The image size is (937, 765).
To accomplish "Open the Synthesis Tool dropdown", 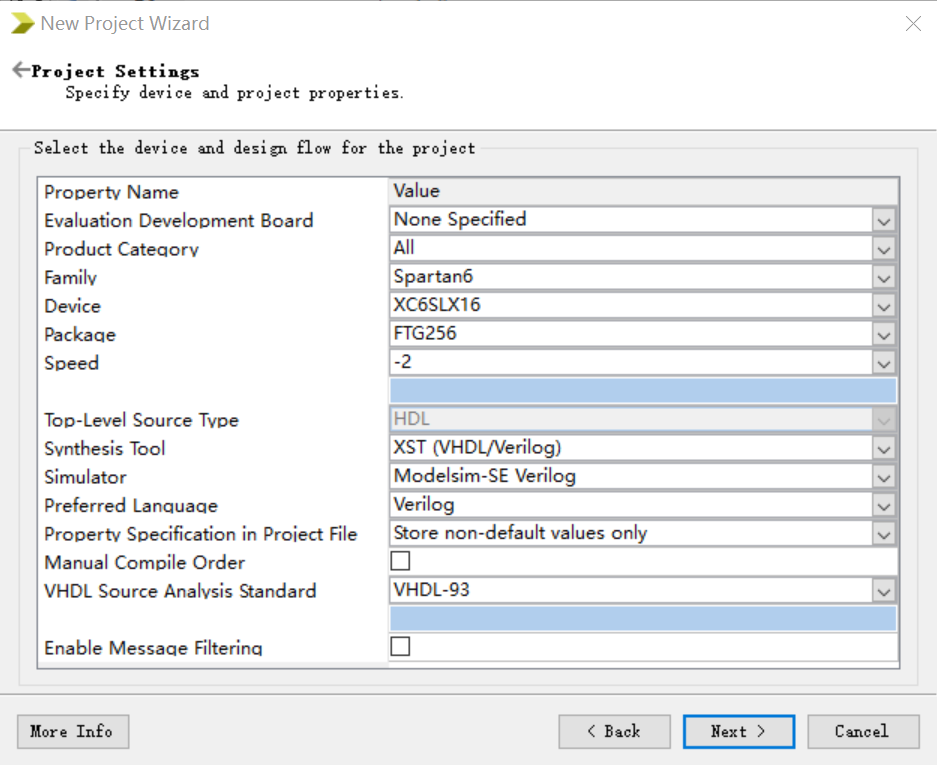I will coord(884,448).
